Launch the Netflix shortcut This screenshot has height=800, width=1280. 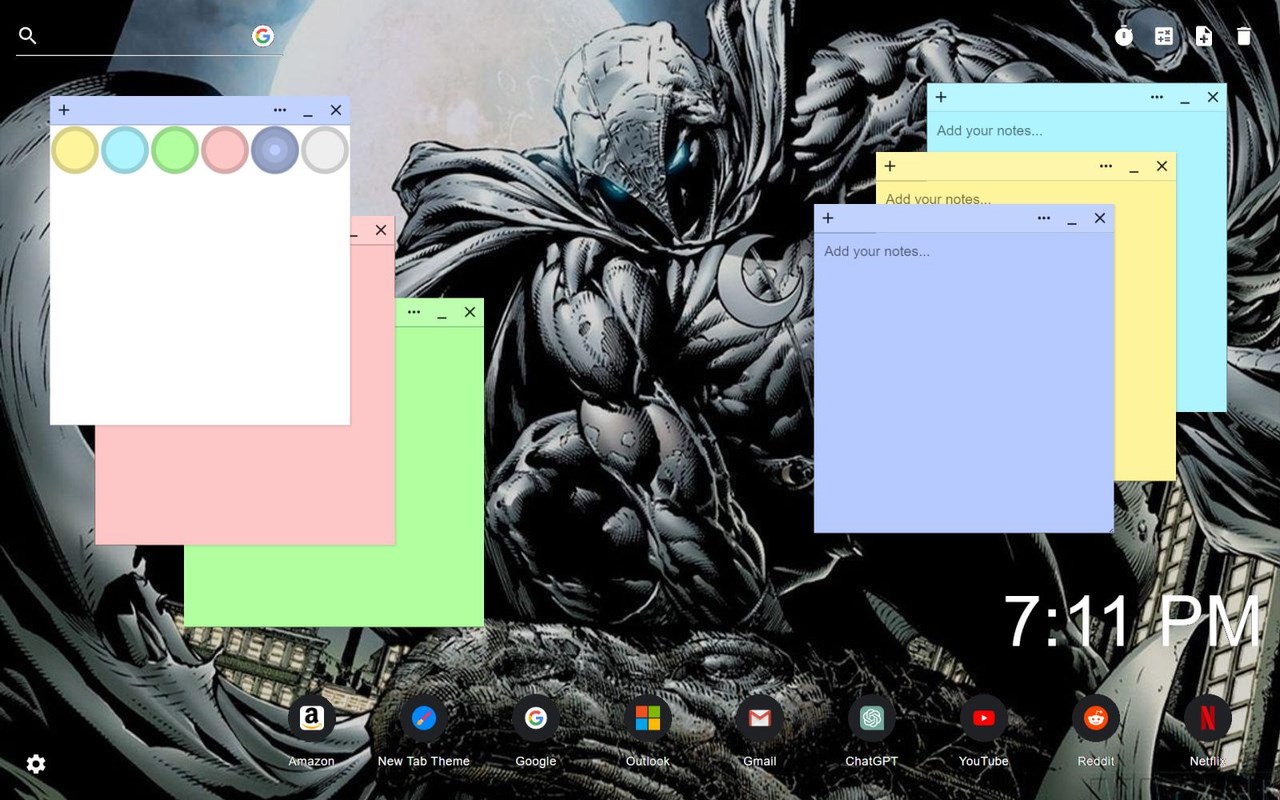point(1208,718)
